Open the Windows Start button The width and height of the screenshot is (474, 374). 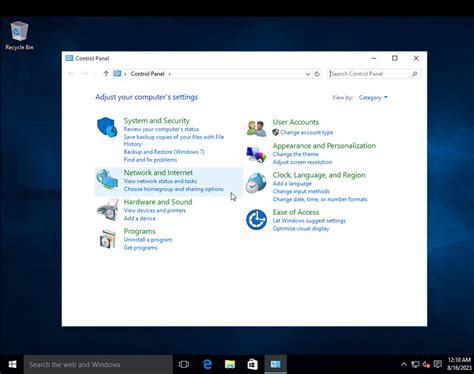12,364
